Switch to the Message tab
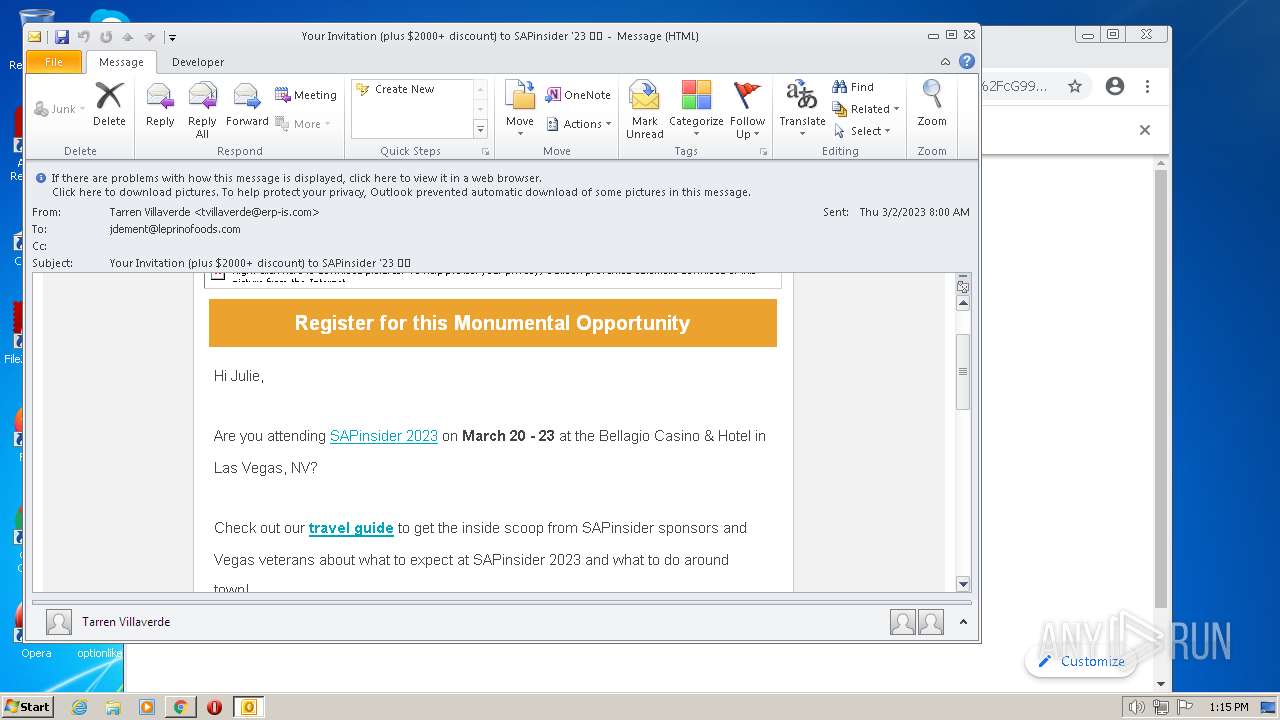The width and height of the screenshot is (1280, 720). click(x=121, y=62)
